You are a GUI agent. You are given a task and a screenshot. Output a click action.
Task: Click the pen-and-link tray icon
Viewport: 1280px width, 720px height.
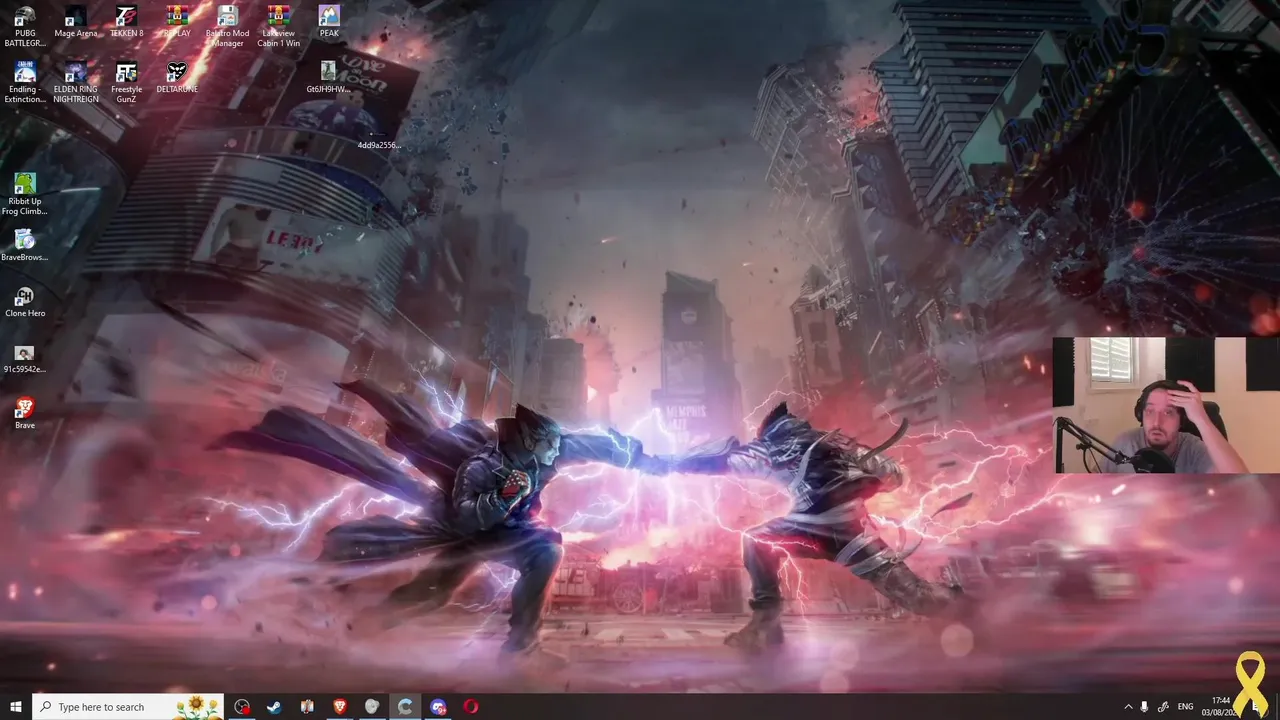pos(1163,707)
